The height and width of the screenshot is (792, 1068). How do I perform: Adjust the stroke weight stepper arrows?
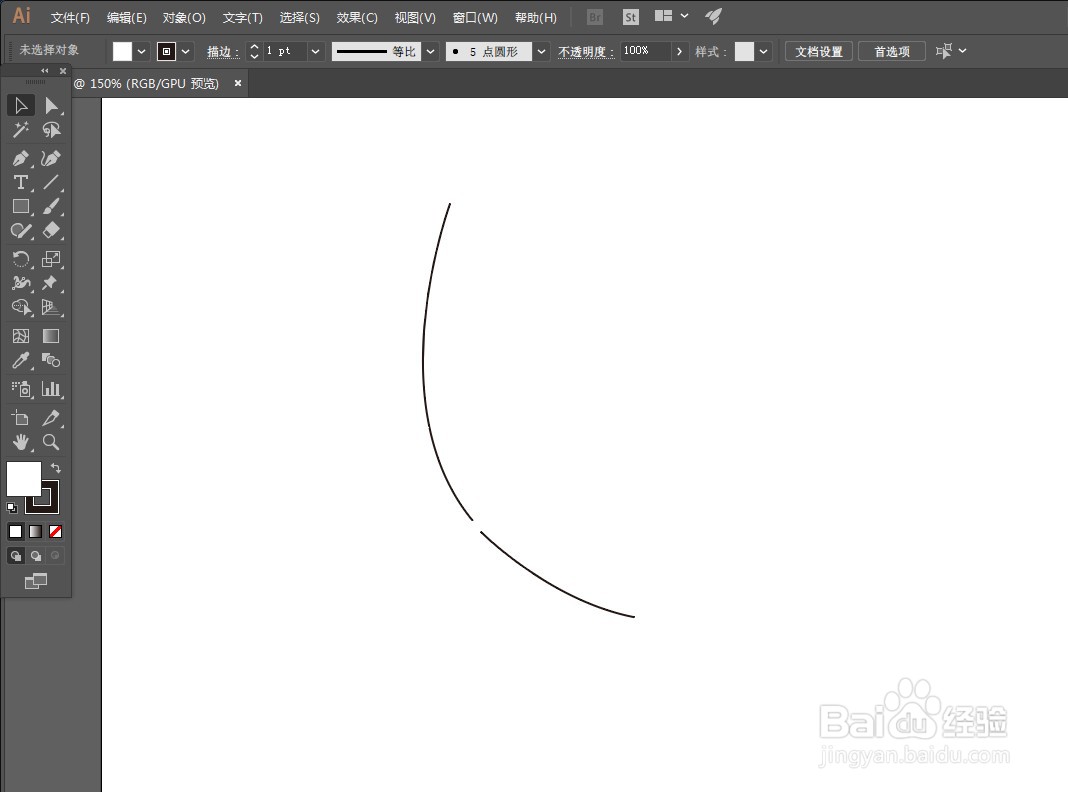pyautogui.click(x=254, y=51)
